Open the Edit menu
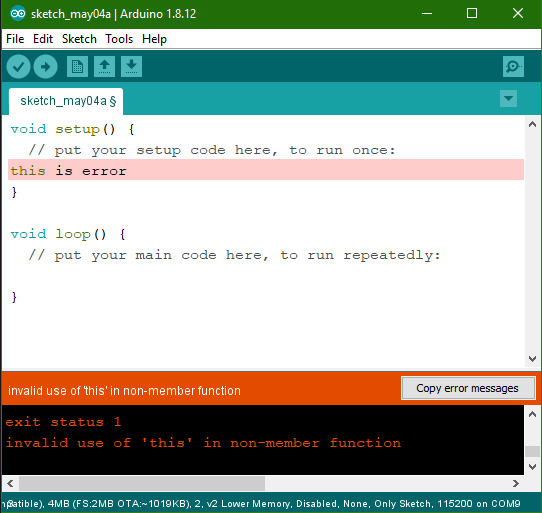This screenshot has width=542, height=513. click(x=43, y=39)
